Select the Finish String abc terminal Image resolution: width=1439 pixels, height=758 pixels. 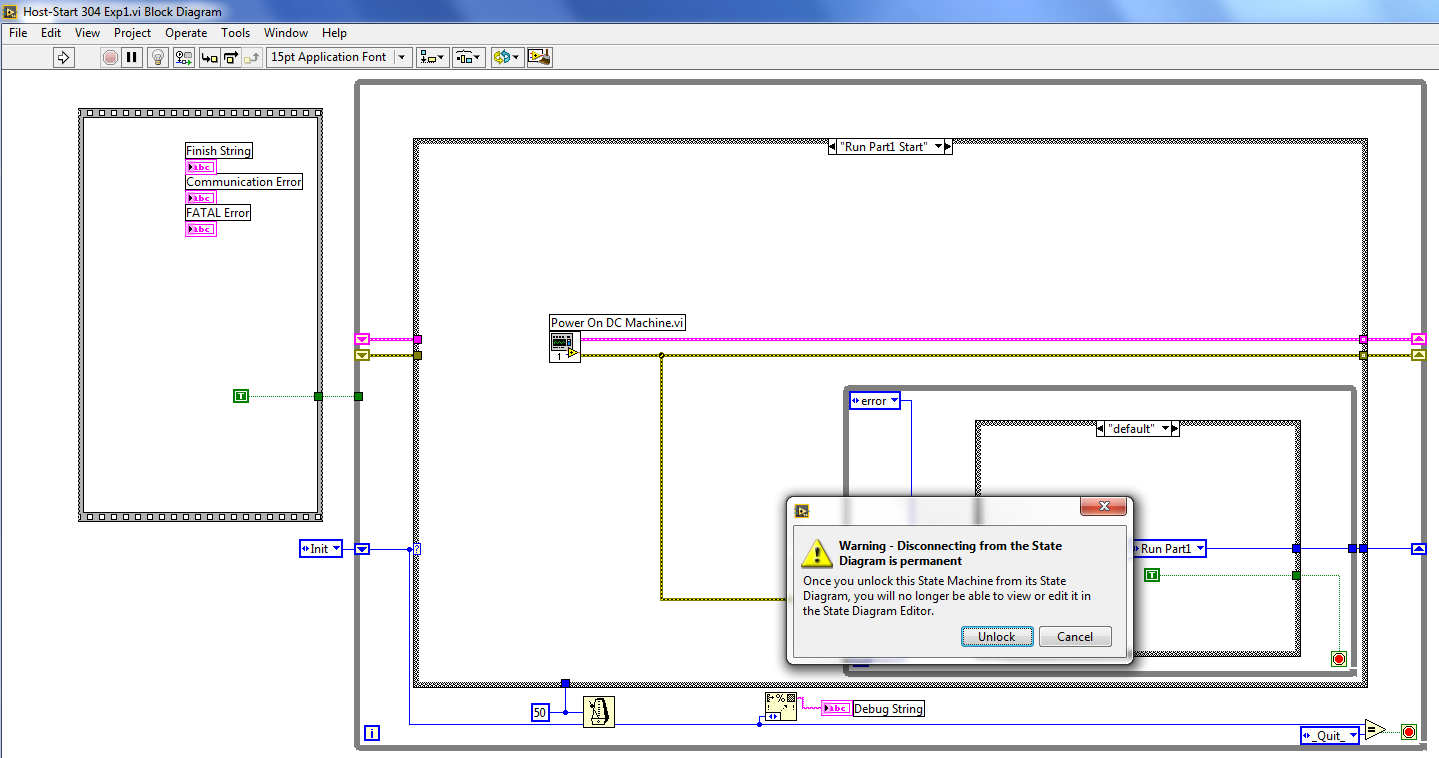(x=201, y=167)
